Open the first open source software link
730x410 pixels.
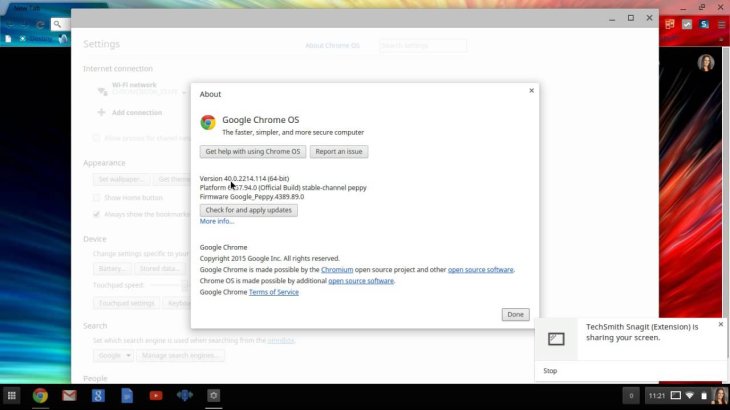tap(480, 269)
